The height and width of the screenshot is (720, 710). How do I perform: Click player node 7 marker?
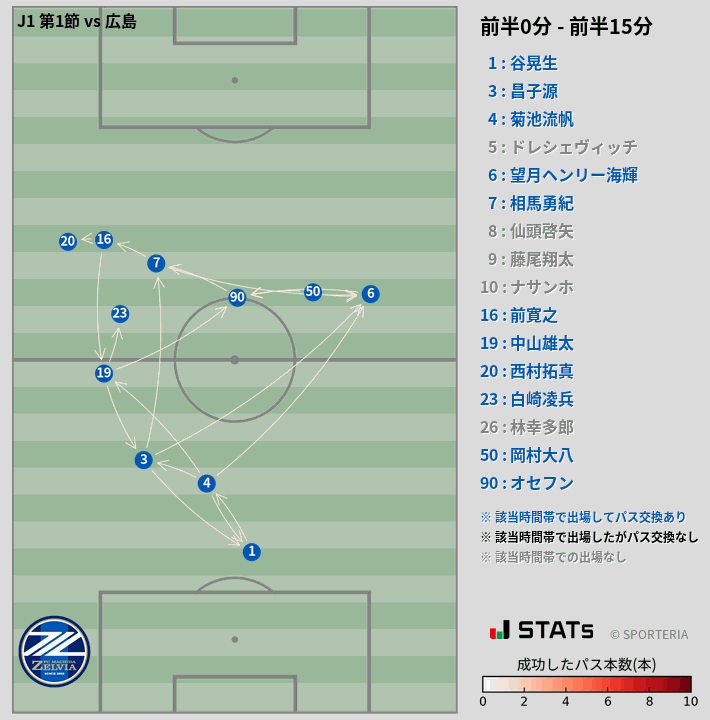(156, 263)
